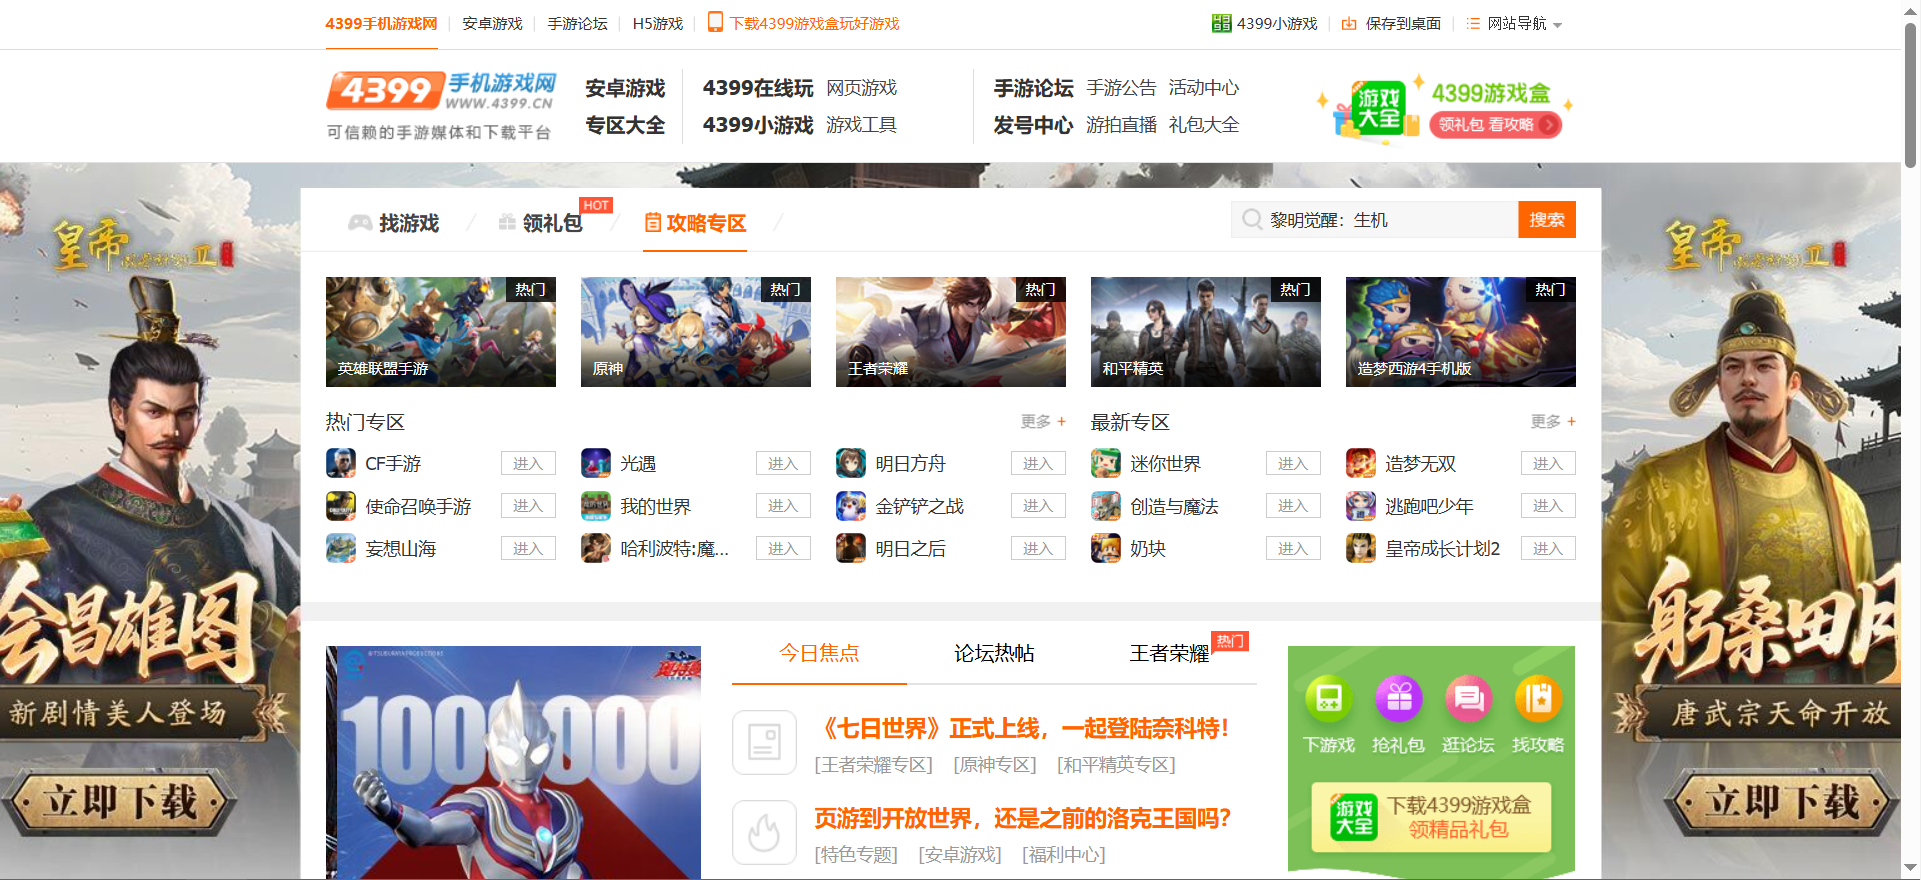Click 进入 button for 皇帝成长计划2
The image size is (1921, 880).
(x=1548, y=548)
